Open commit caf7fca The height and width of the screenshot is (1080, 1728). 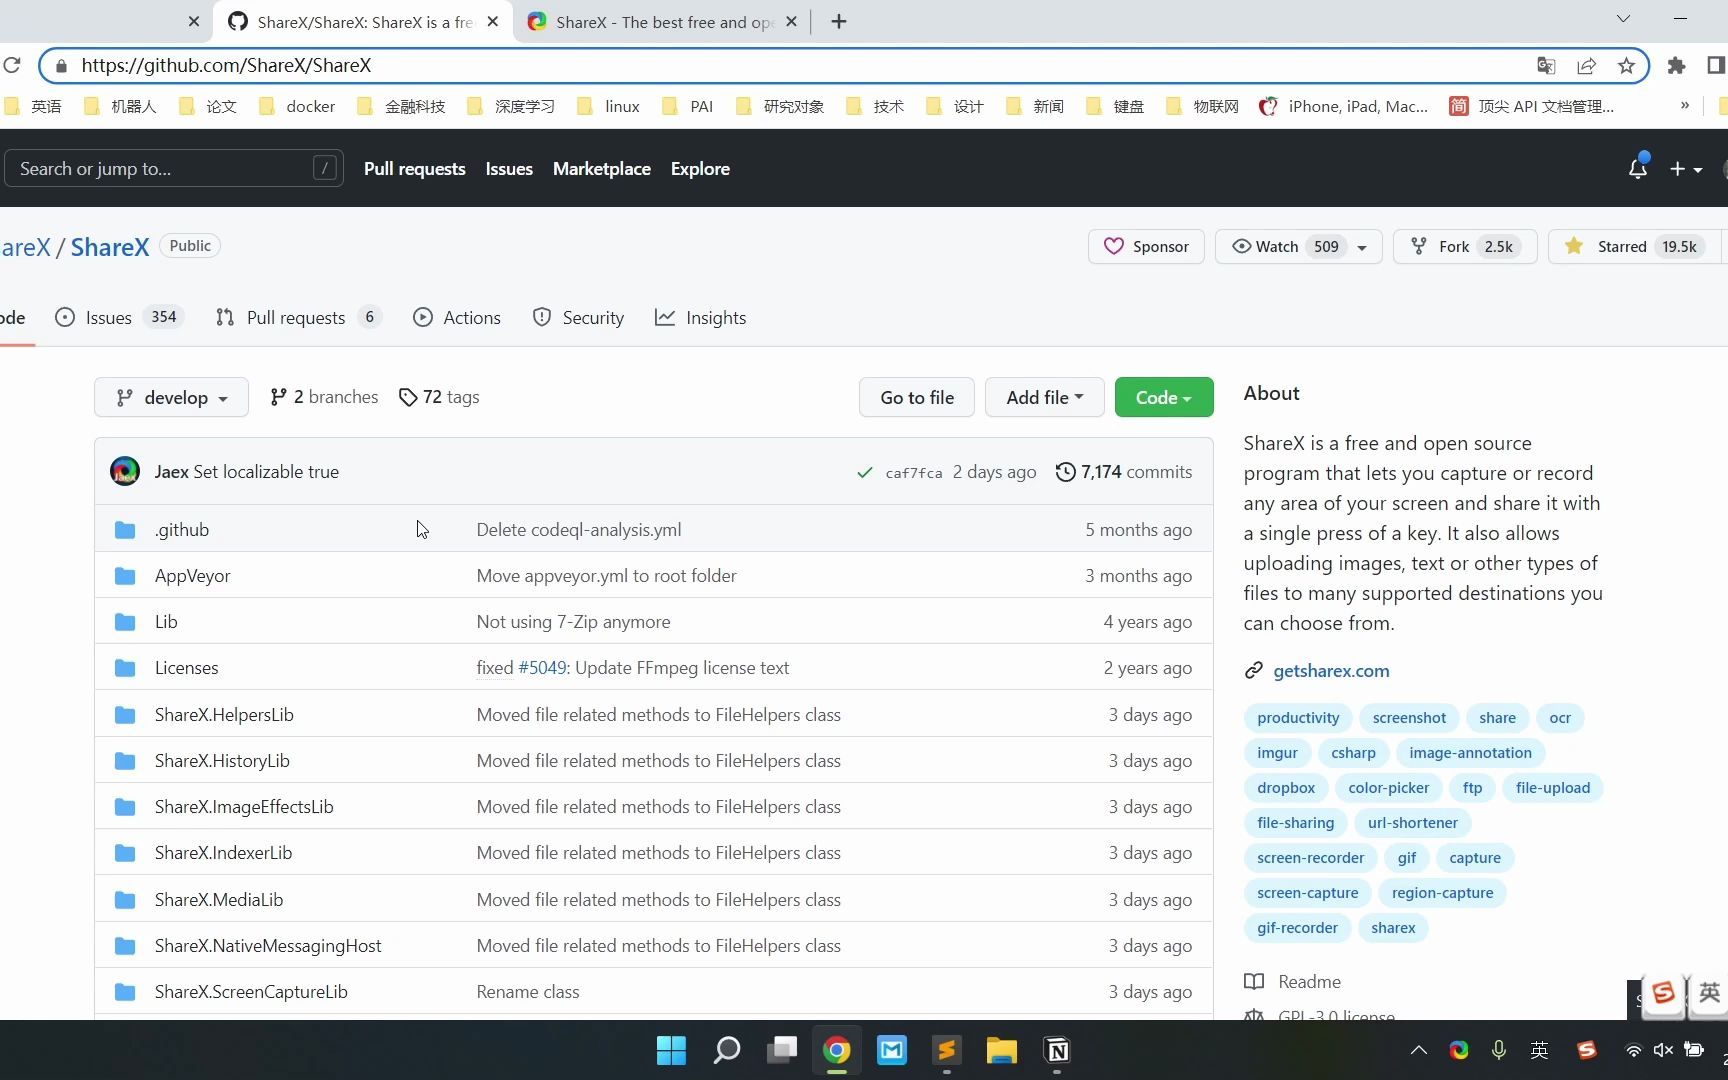coord(913,473)
